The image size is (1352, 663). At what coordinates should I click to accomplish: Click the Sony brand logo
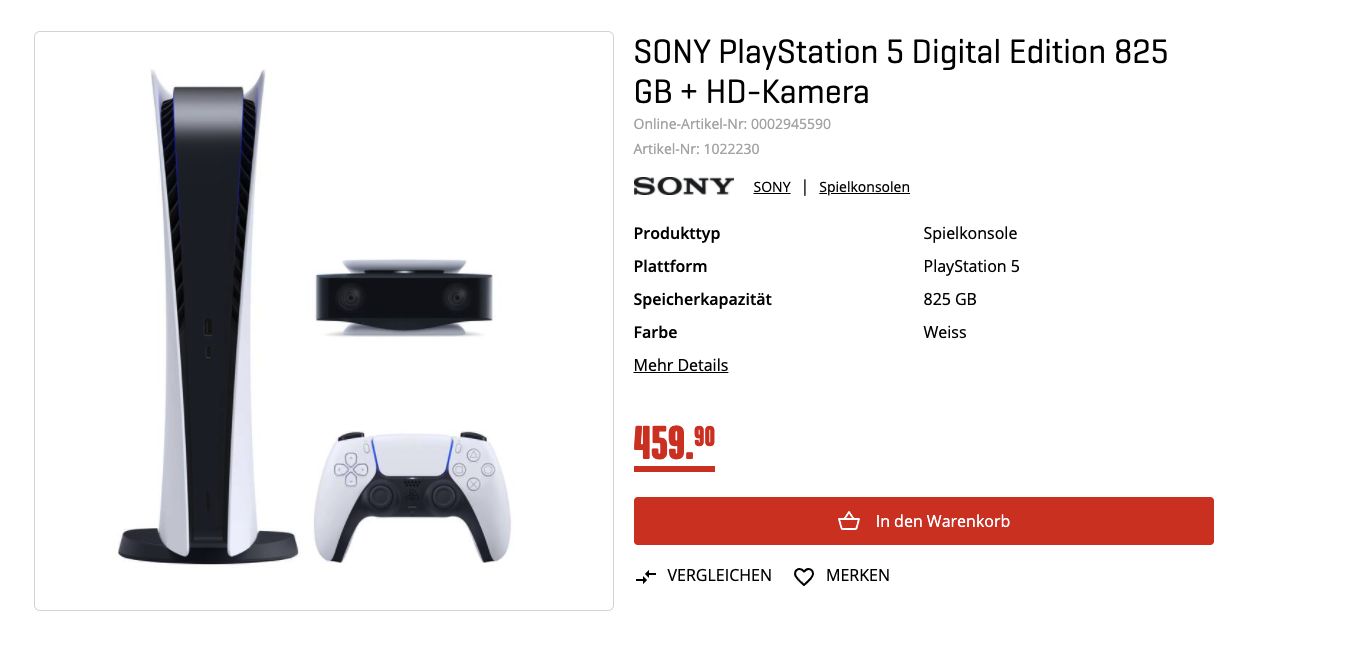(684, 186)
